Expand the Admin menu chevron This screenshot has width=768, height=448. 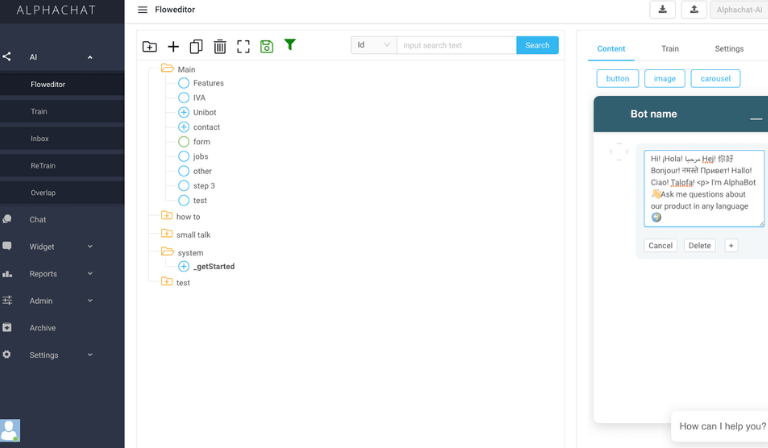[x=90, y=300]
